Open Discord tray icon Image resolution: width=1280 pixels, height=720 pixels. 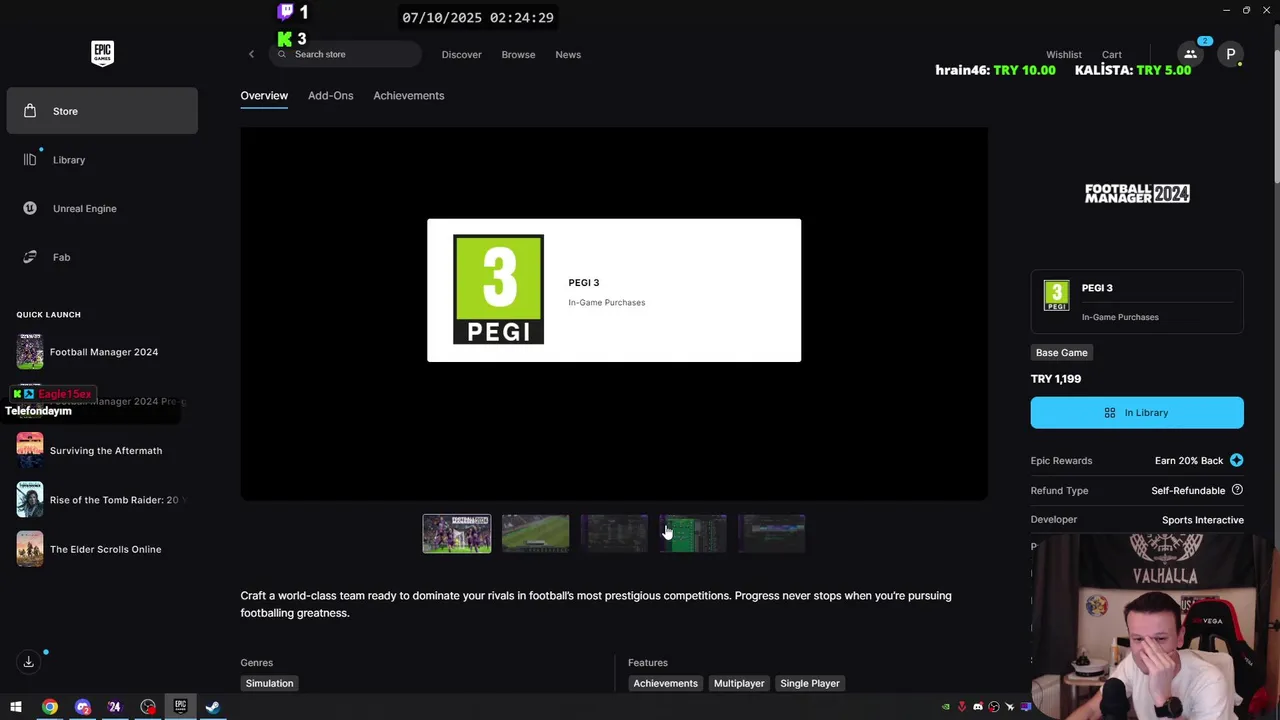click(x=978, y=707)
